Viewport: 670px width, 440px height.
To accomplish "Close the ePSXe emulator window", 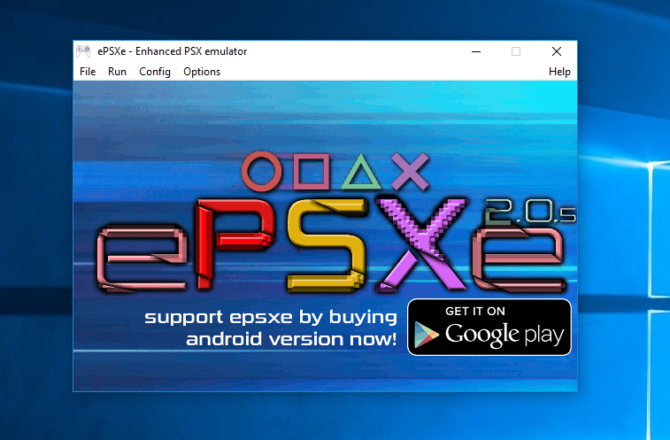I will coord(556,52).
